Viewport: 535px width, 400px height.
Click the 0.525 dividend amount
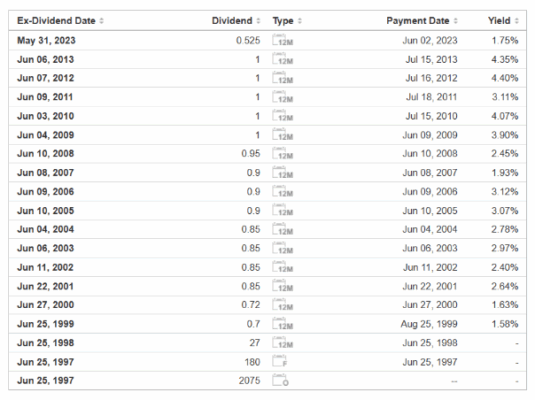pos(248,40)
